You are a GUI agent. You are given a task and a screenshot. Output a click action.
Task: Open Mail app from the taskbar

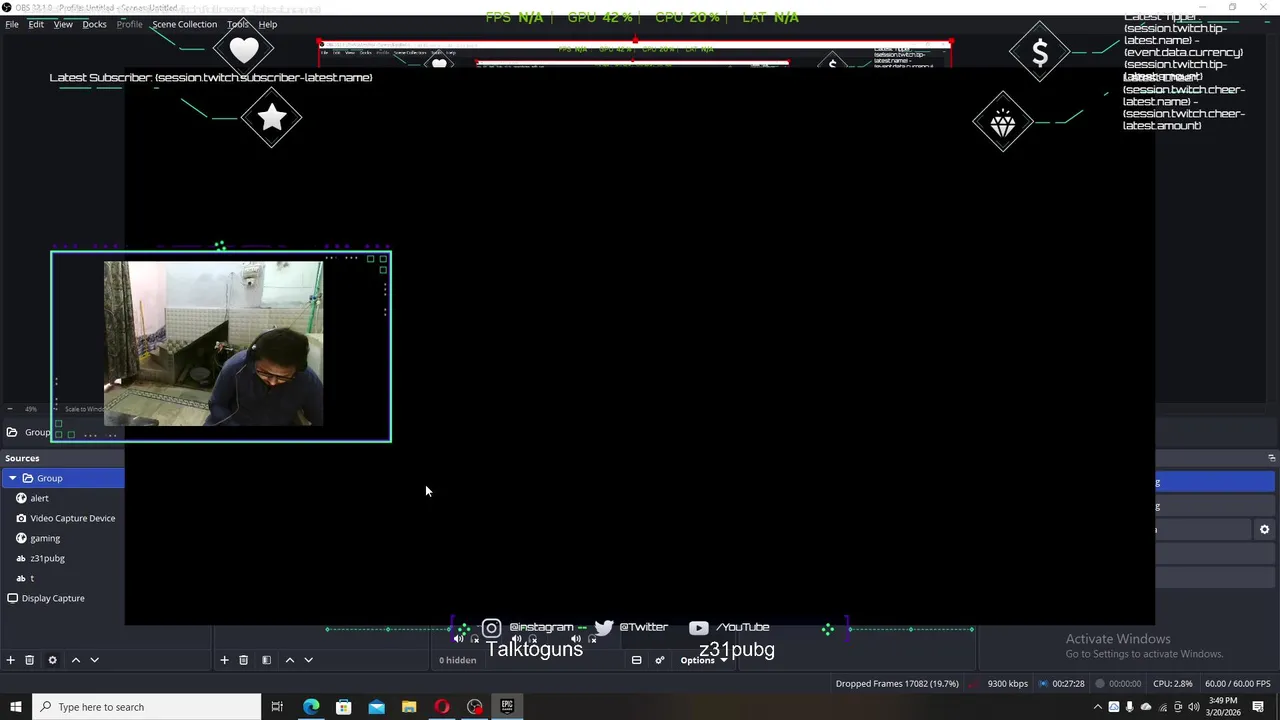tap(376, 707)
